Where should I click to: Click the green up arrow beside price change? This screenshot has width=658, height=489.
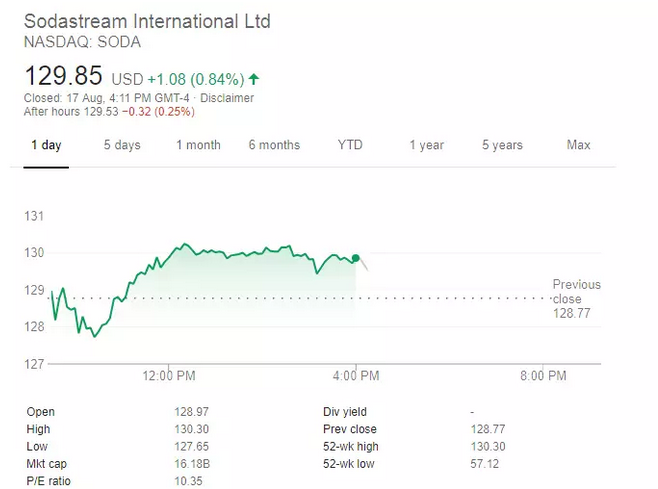coord(254,78)
